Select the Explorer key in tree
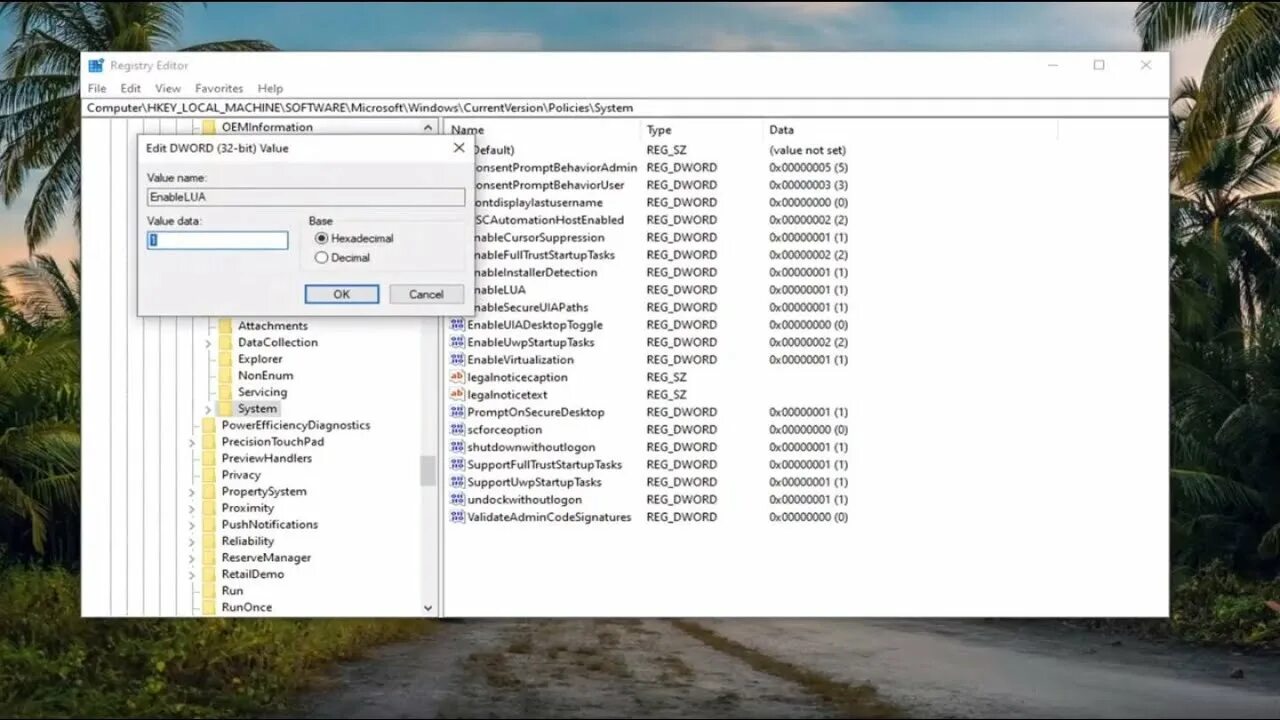Screen dimensions: 1280x720 click(260, 359)
